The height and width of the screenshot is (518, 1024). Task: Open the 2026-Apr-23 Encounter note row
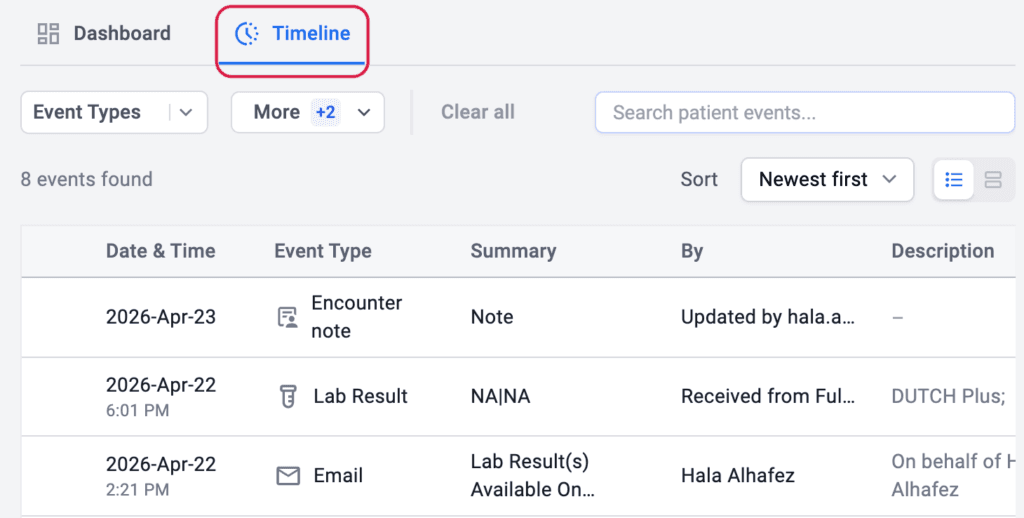click(x=519, y=317)
